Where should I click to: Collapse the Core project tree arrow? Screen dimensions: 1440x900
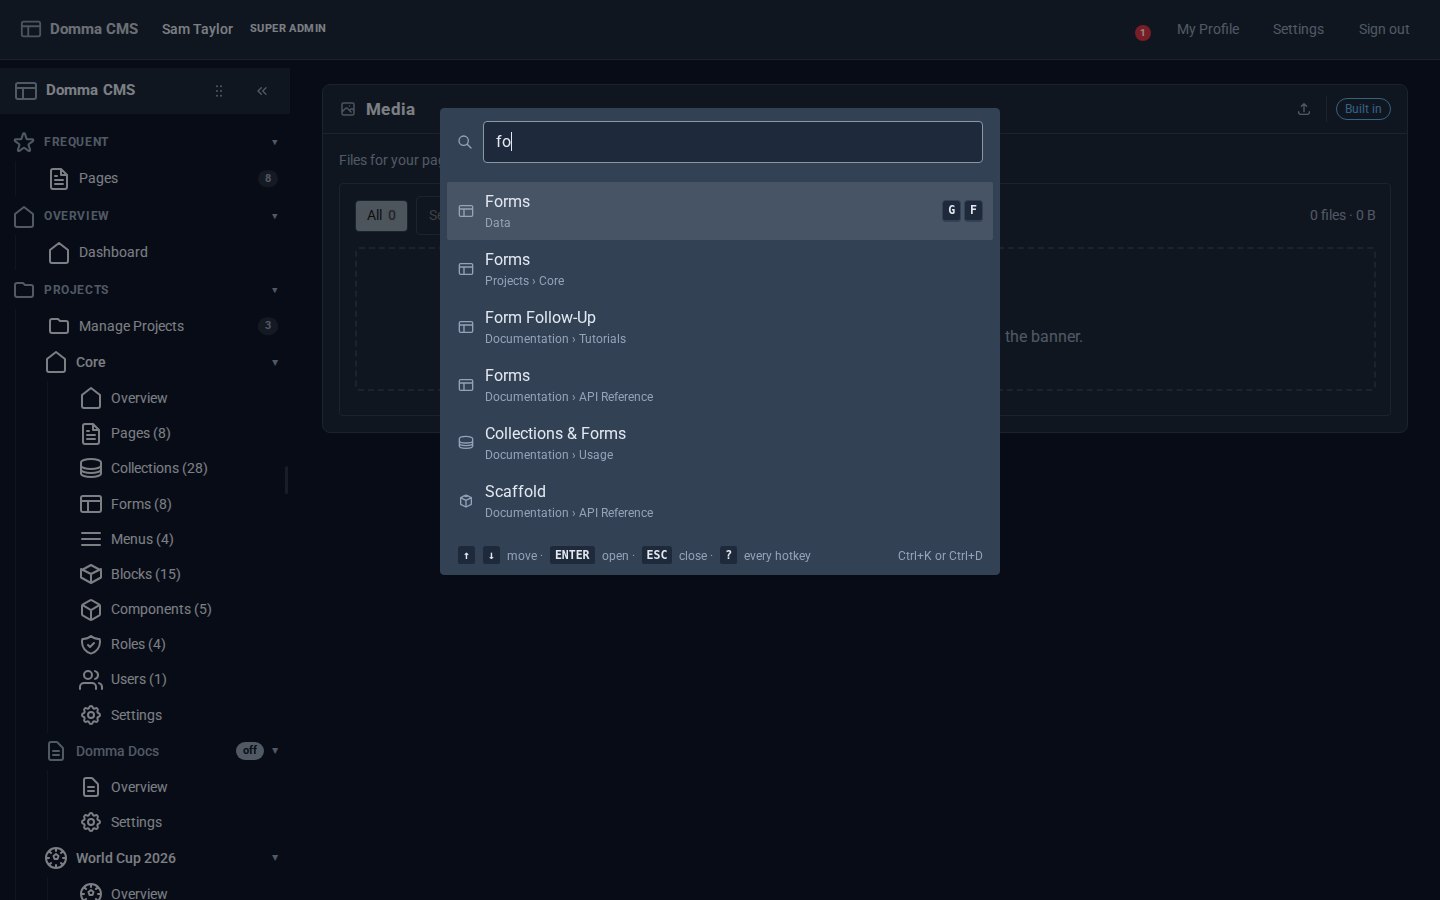(x=275, y=362)
